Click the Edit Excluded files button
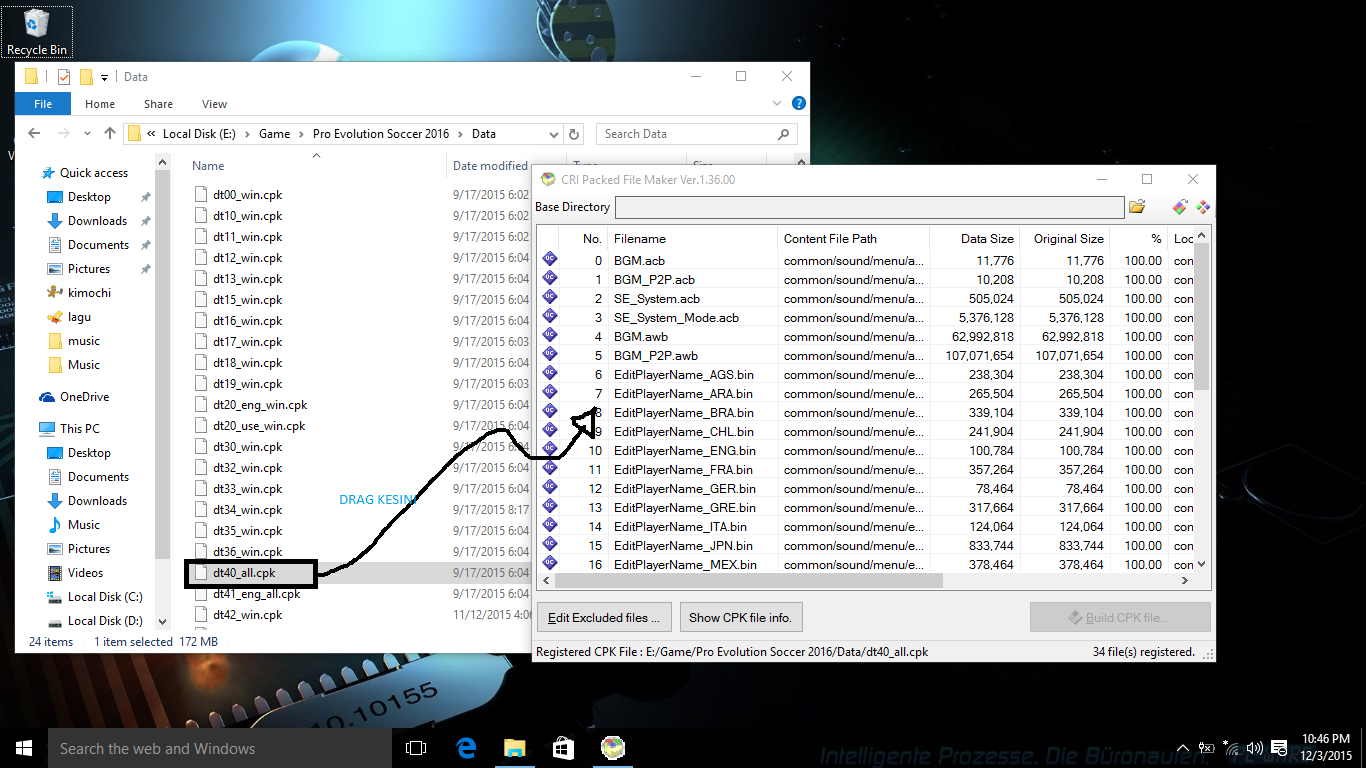 (x=604, y=617)
